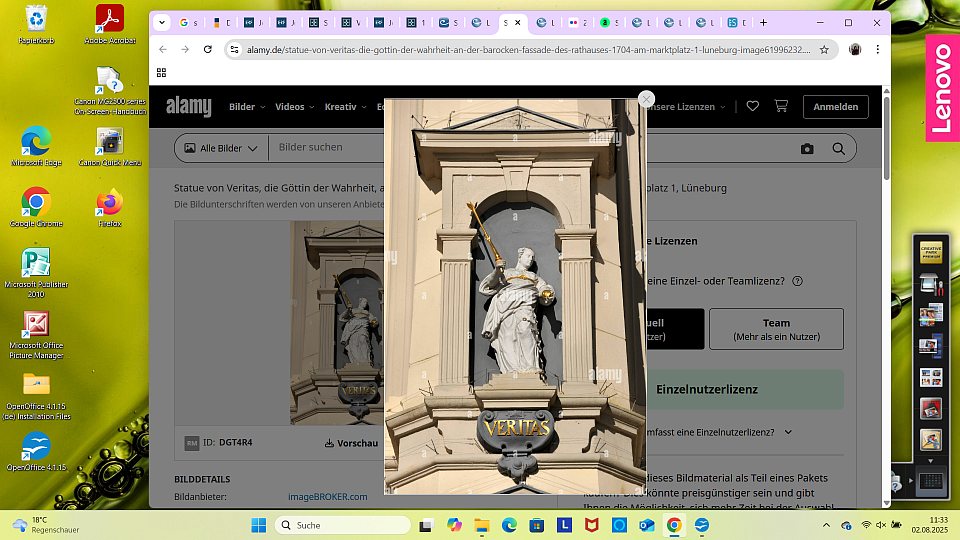This screenshot has width=960, height=540.
Task: Click the Creative Park Premium icon
Action: point(931,253)
